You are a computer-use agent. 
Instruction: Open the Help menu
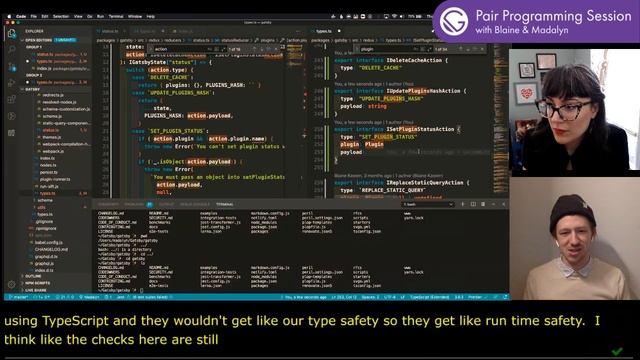(151, 16)
